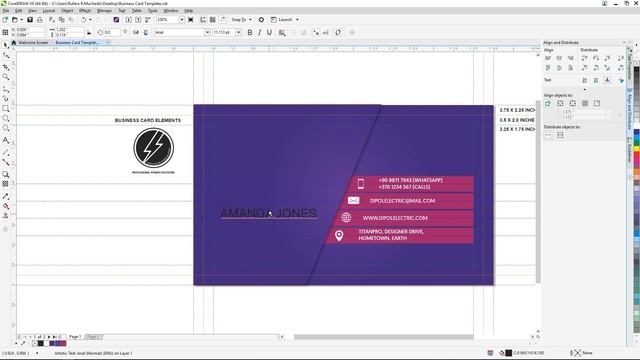
Task: Toggle Show Rulers icon in the toolbar
Action: coord(203,20)
